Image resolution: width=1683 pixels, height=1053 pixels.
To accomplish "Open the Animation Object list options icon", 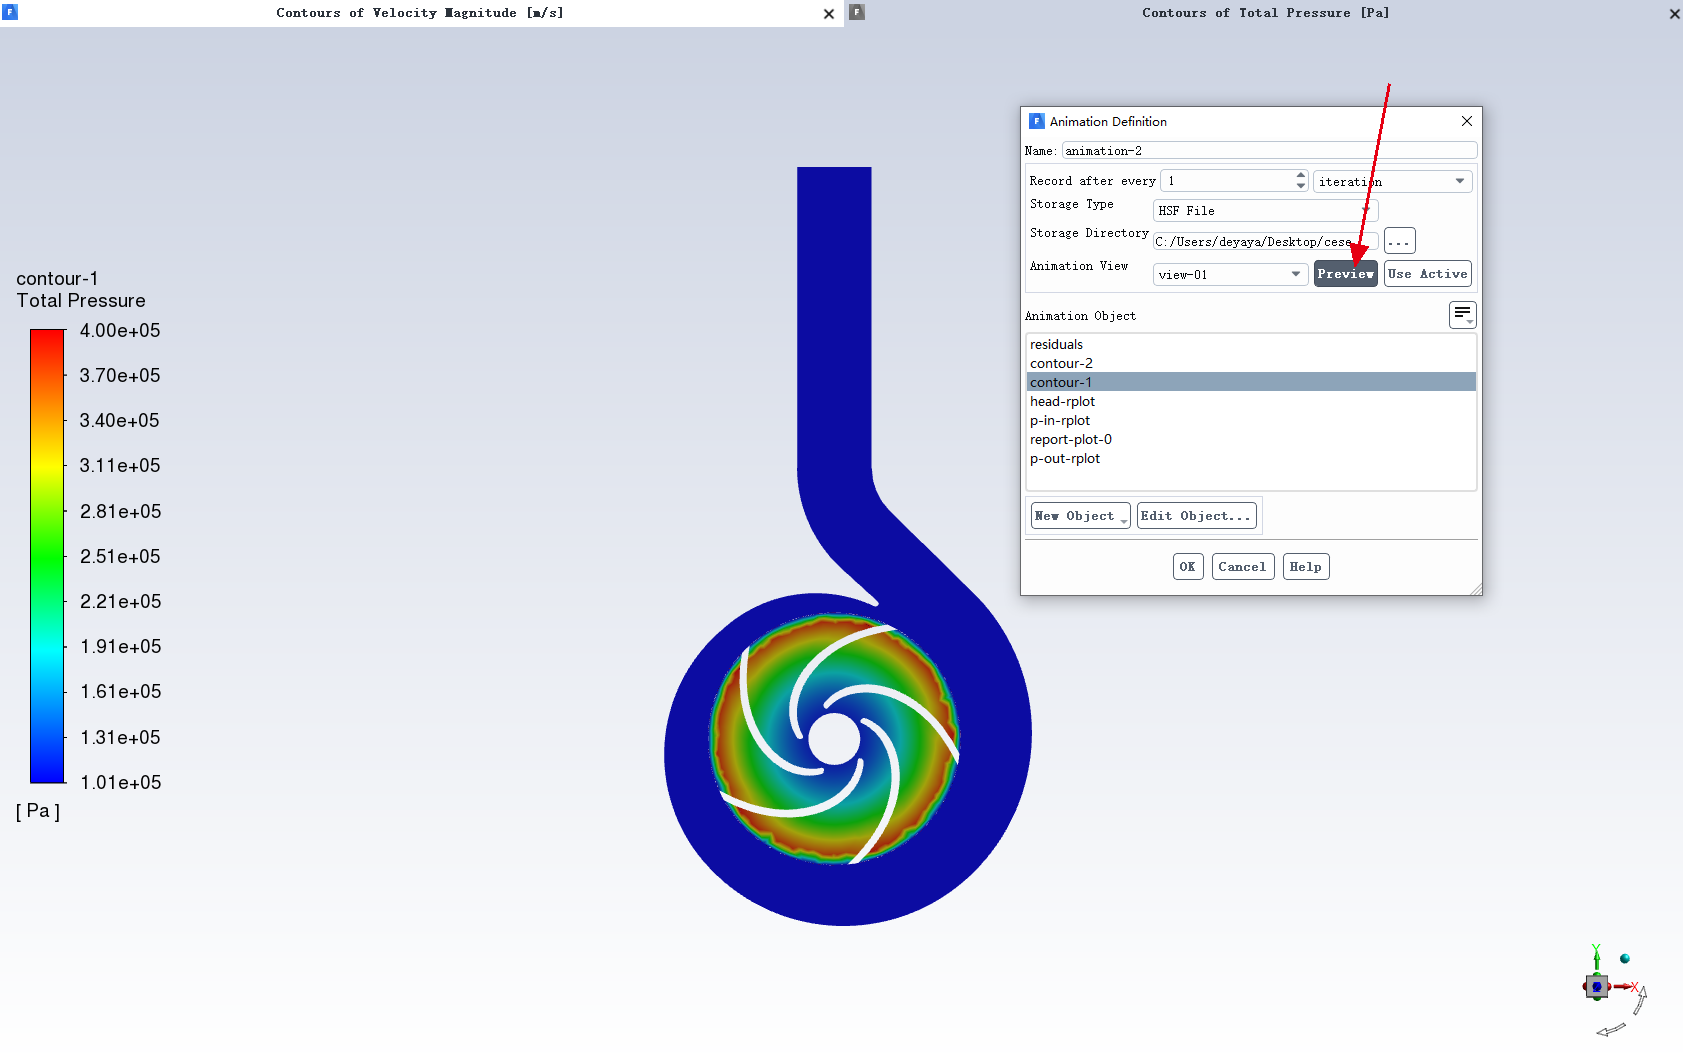I will coord(1462,315).
